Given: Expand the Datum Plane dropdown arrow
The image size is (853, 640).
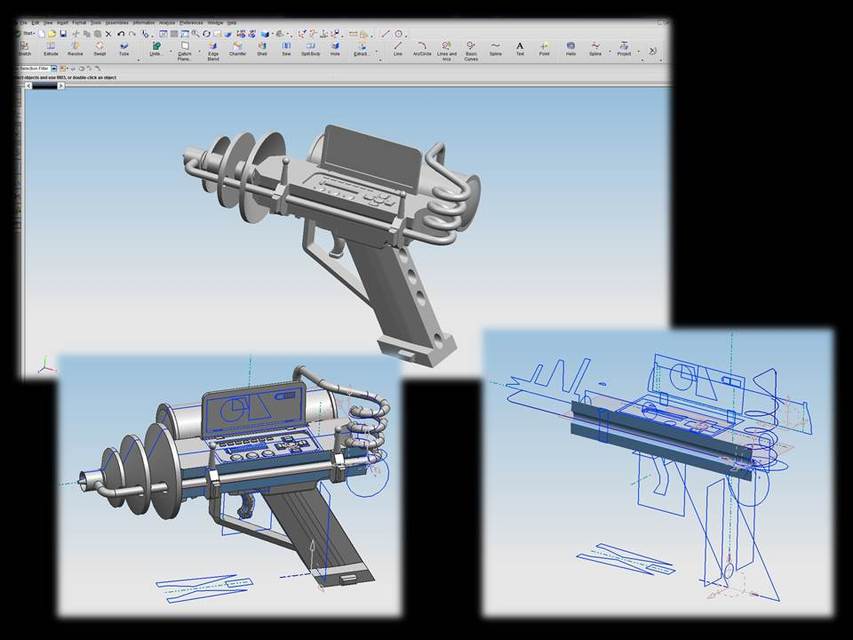Looking at the screenshot, I should point(199,50).
